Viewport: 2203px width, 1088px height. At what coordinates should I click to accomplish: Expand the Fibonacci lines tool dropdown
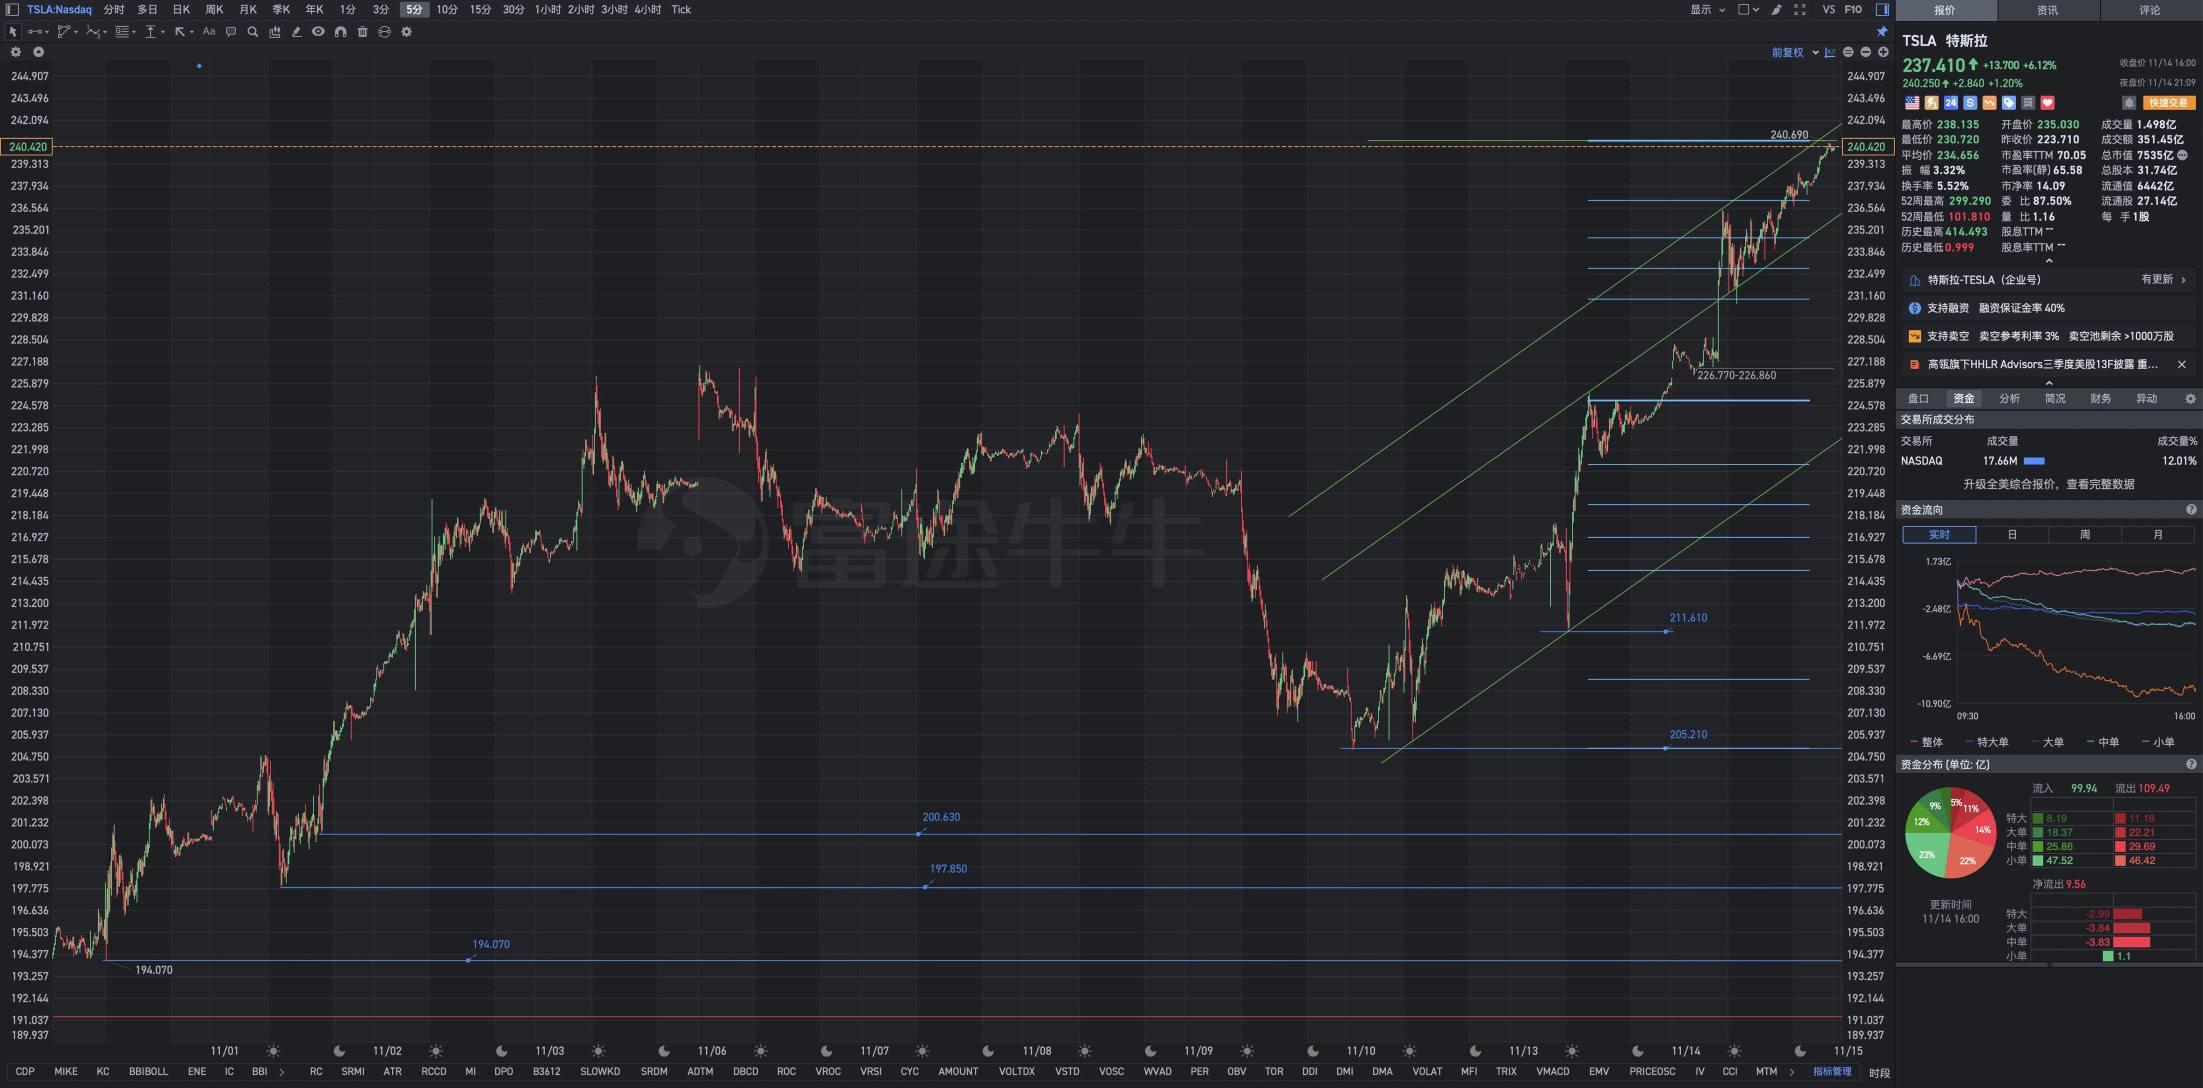point(134,32)
